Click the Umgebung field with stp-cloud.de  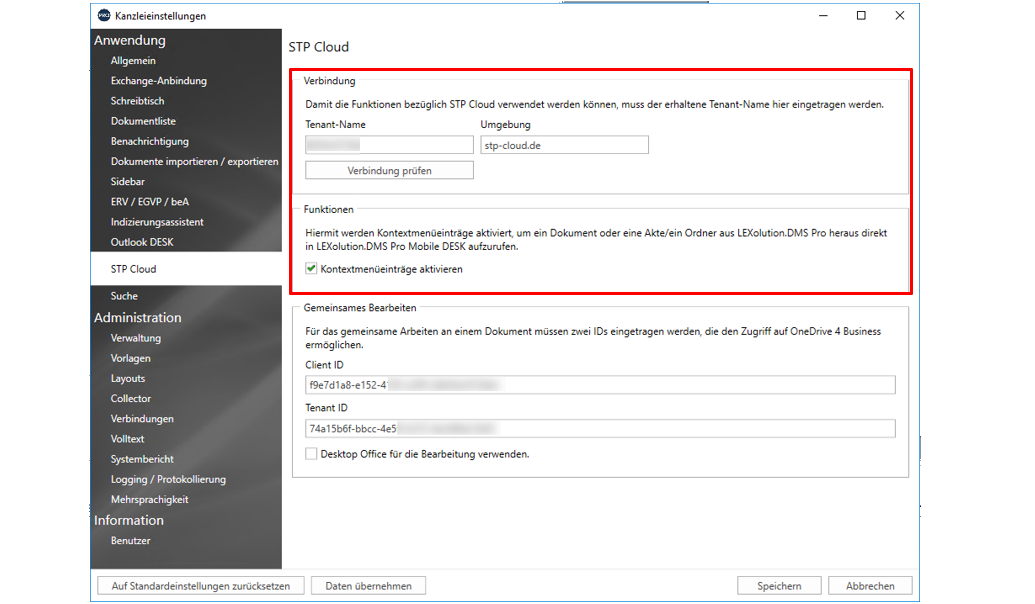click(564, 145)
